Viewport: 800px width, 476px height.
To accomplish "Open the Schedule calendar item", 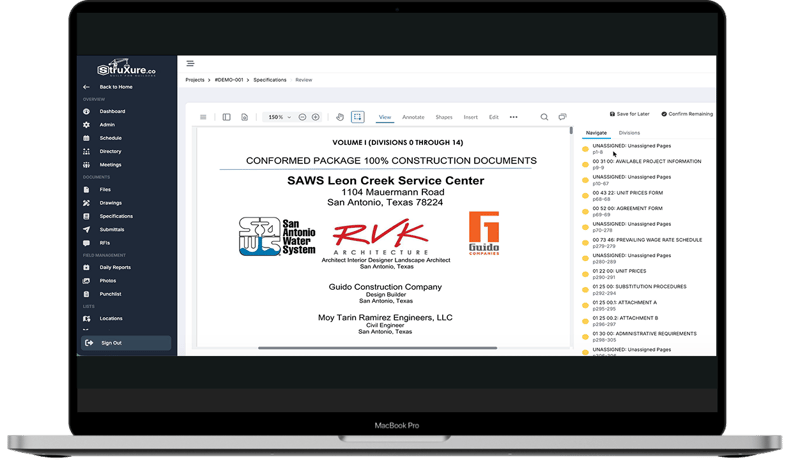I will 103,138.
